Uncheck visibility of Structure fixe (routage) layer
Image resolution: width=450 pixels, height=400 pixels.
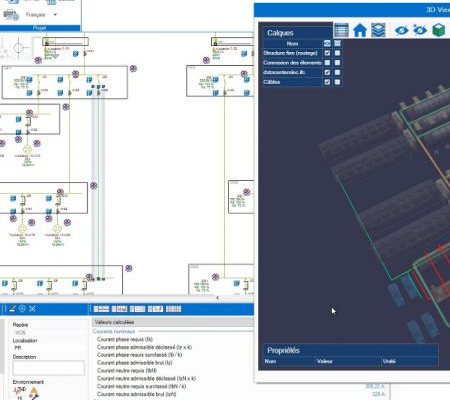(x=327, y=53)
